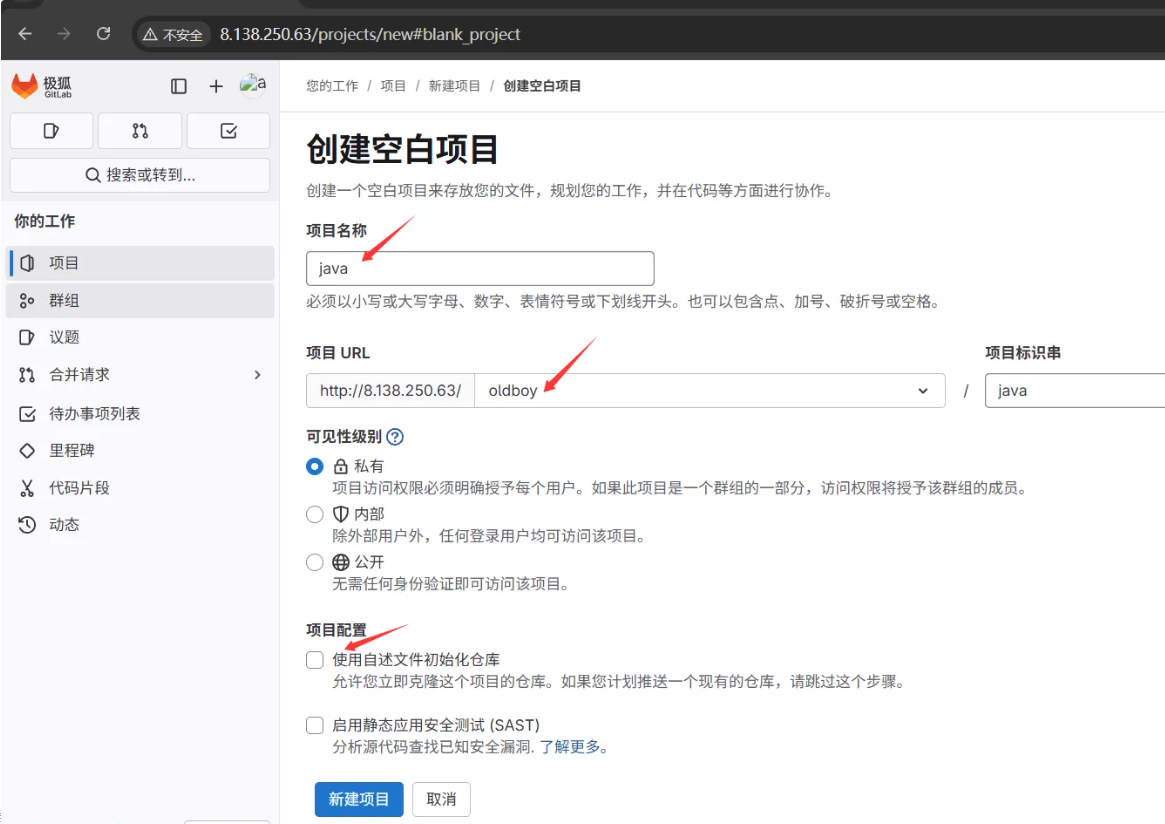The width and height of the screenshot is (1165, 824).
Task: Expand the 合并请求 submenu chevron
Action: point(257,375)
